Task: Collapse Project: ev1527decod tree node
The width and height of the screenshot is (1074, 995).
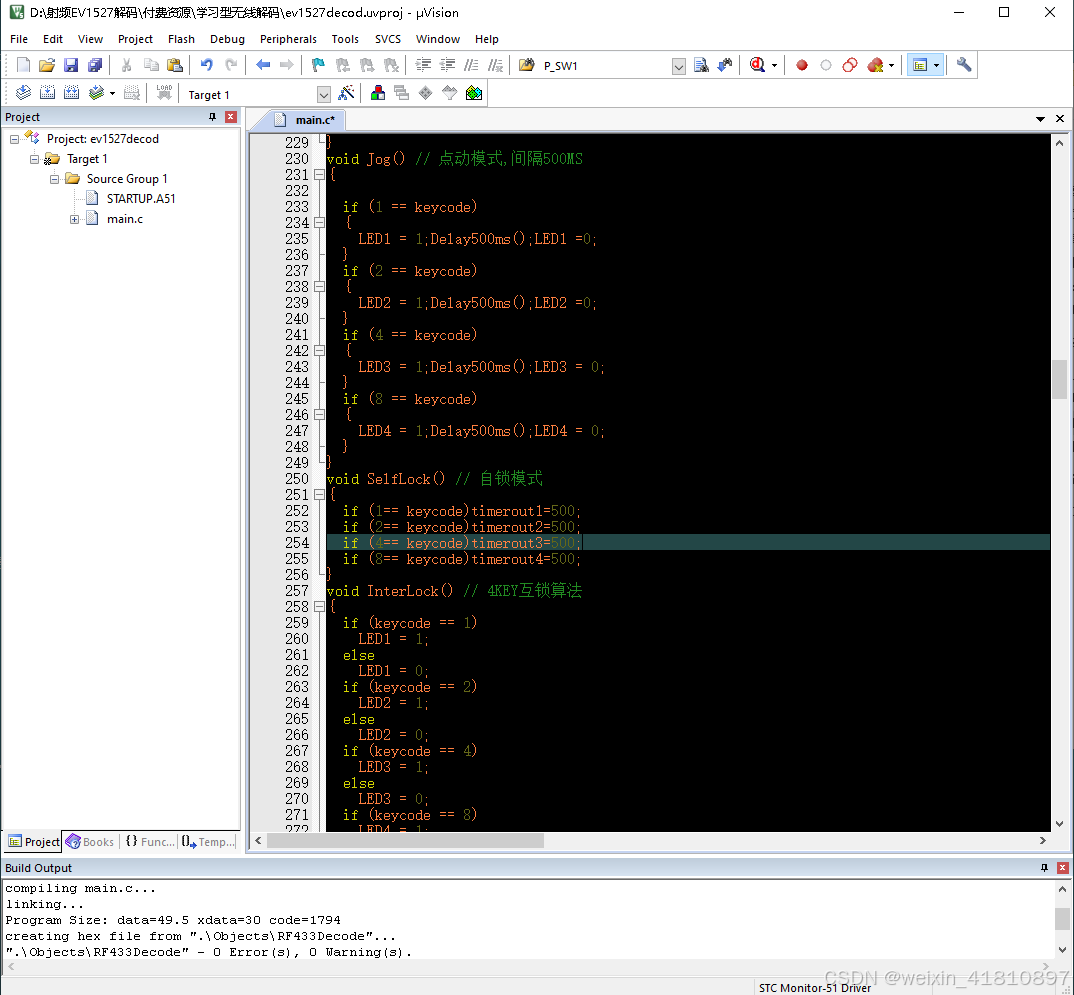Action: coord(14,139)
